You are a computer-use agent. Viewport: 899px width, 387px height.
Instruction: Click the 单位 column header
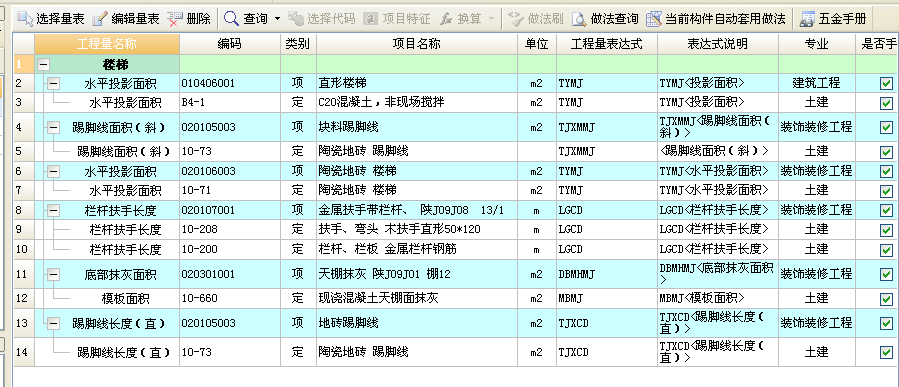point(537,44)
